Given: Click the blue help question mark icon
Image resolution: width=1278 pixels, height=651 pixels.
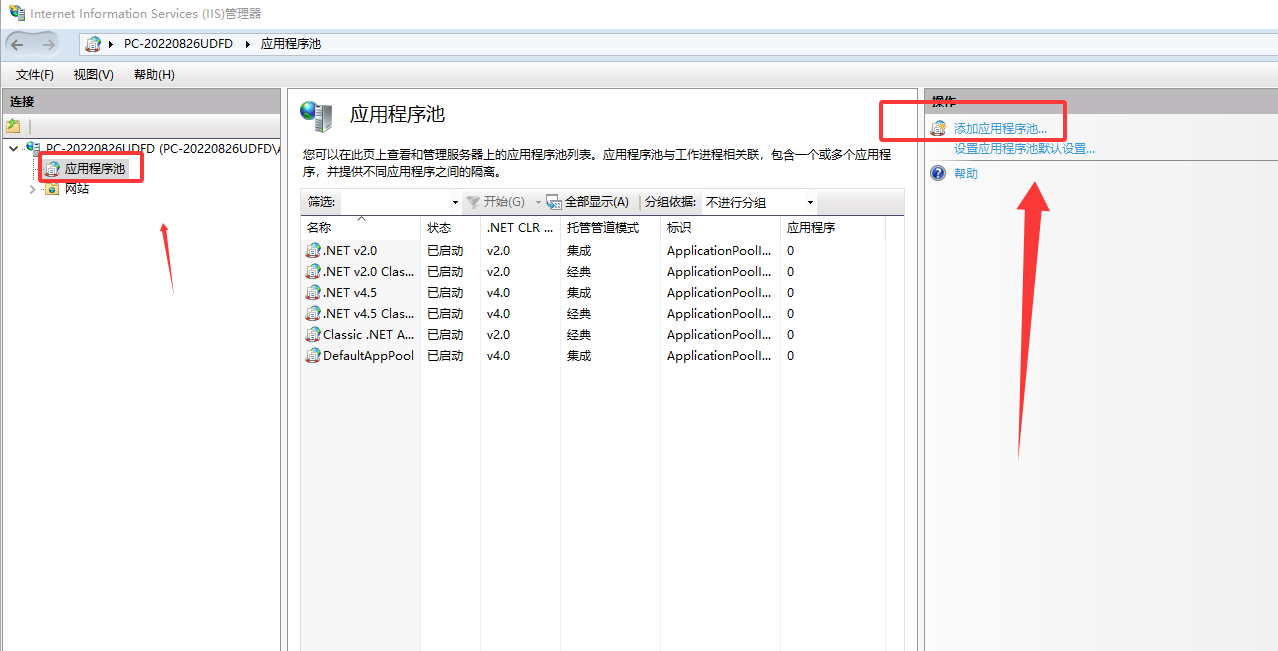Looking at the screenshot, I should [938, 173].
